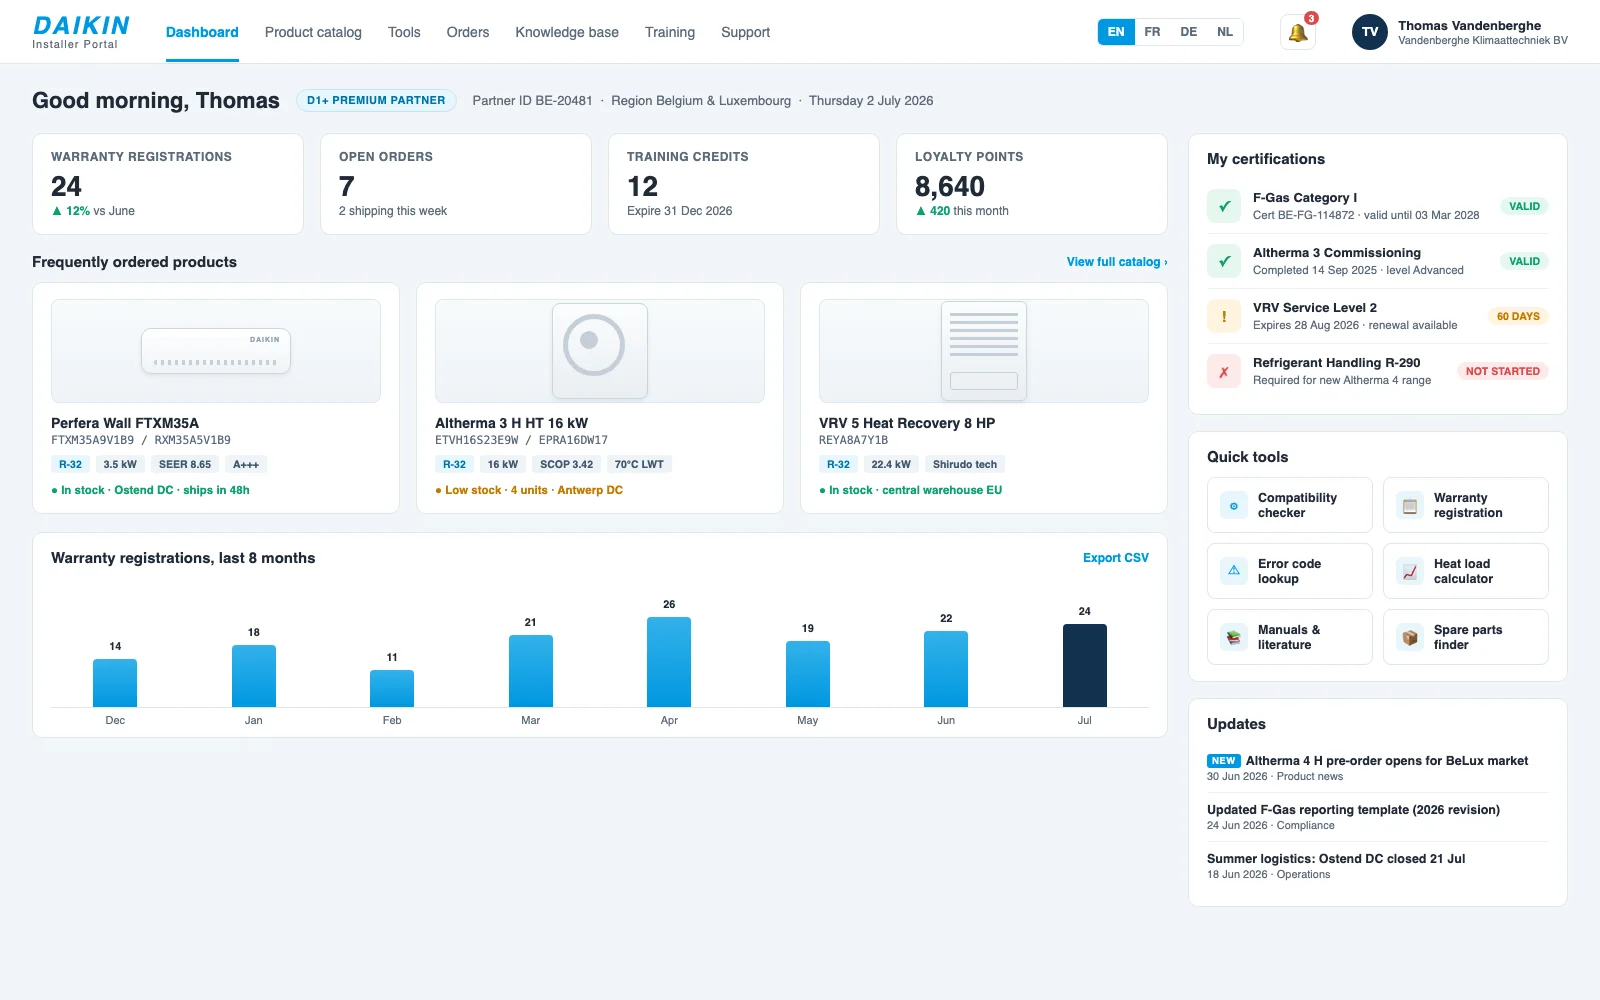Click the Feb bar in warranty chart

[392, 688]
